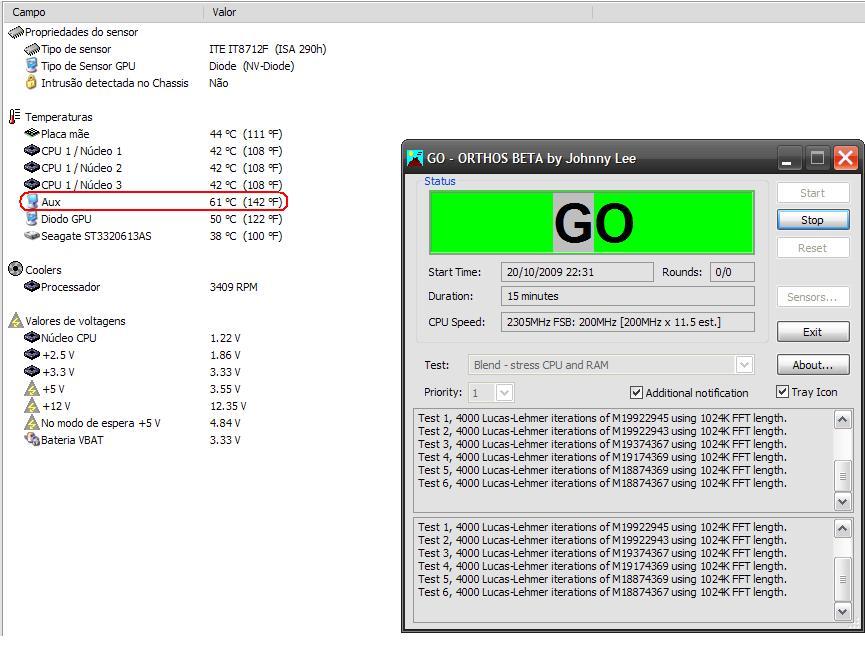Open the Priority dropdown in ORTHOS
The width and height of the screenshot is (865, 659).
pyautogui.click(x=504, y=393)
